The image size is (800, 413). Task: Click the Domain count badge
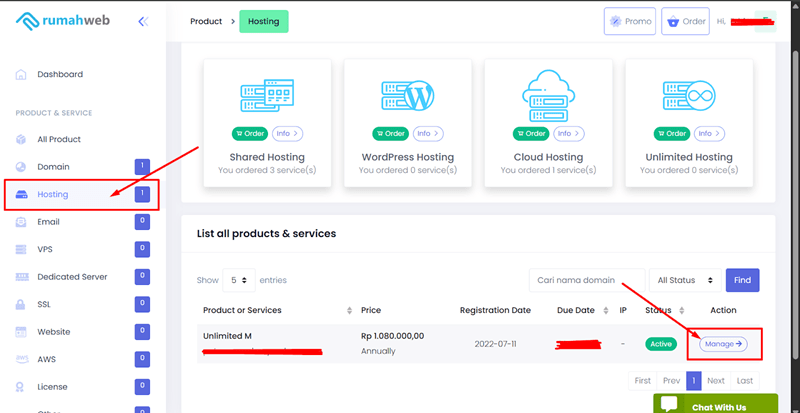tap(142, 167)
